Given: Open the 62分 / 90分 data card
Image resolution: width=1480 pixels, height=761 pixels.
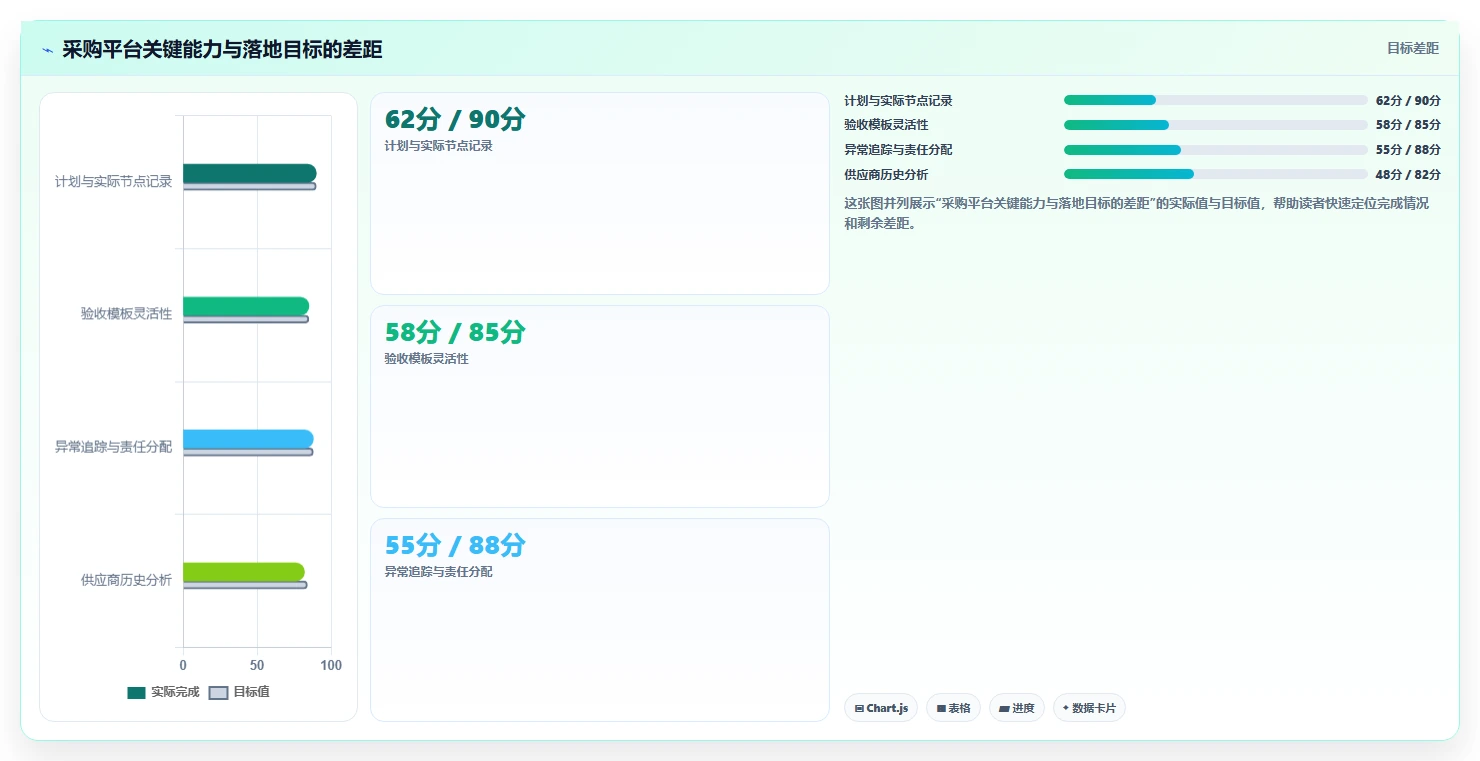Looking at the screenshot, I should pos(600,194).
